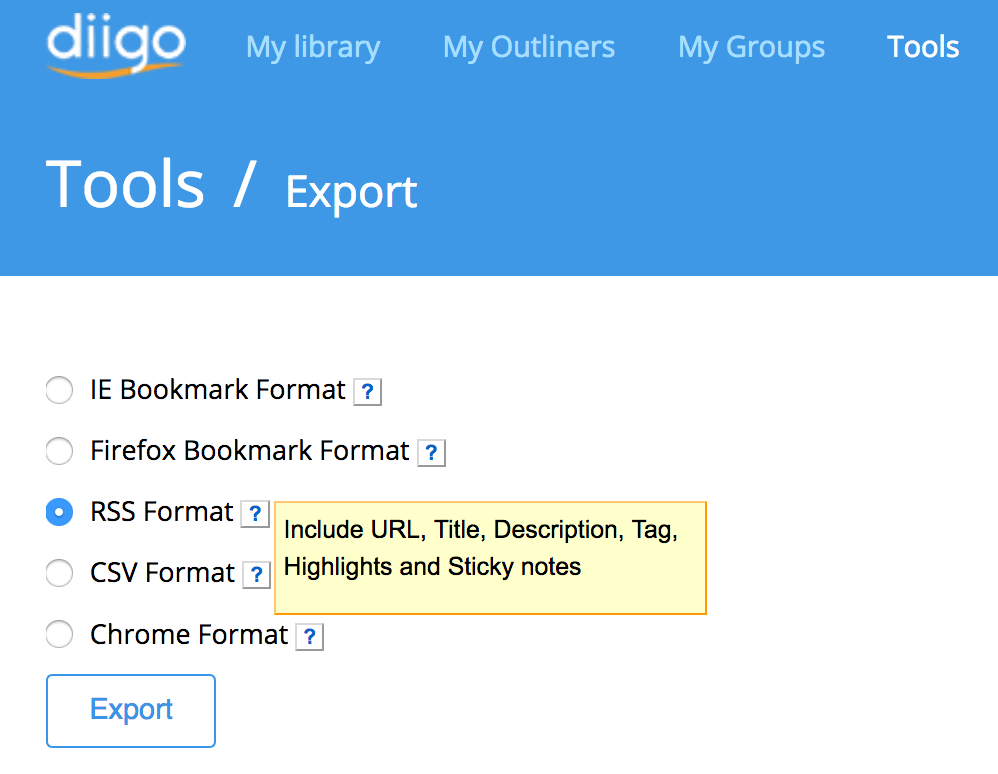The height and width of the screenshot is (774, 998).
Task: Choose the CSV Format radio option
Action: click(x=59, y=573)
